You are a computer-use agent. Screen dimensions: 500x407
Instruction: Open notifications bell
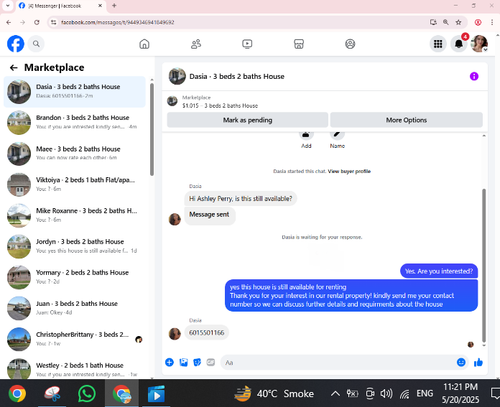pos(459,44)
